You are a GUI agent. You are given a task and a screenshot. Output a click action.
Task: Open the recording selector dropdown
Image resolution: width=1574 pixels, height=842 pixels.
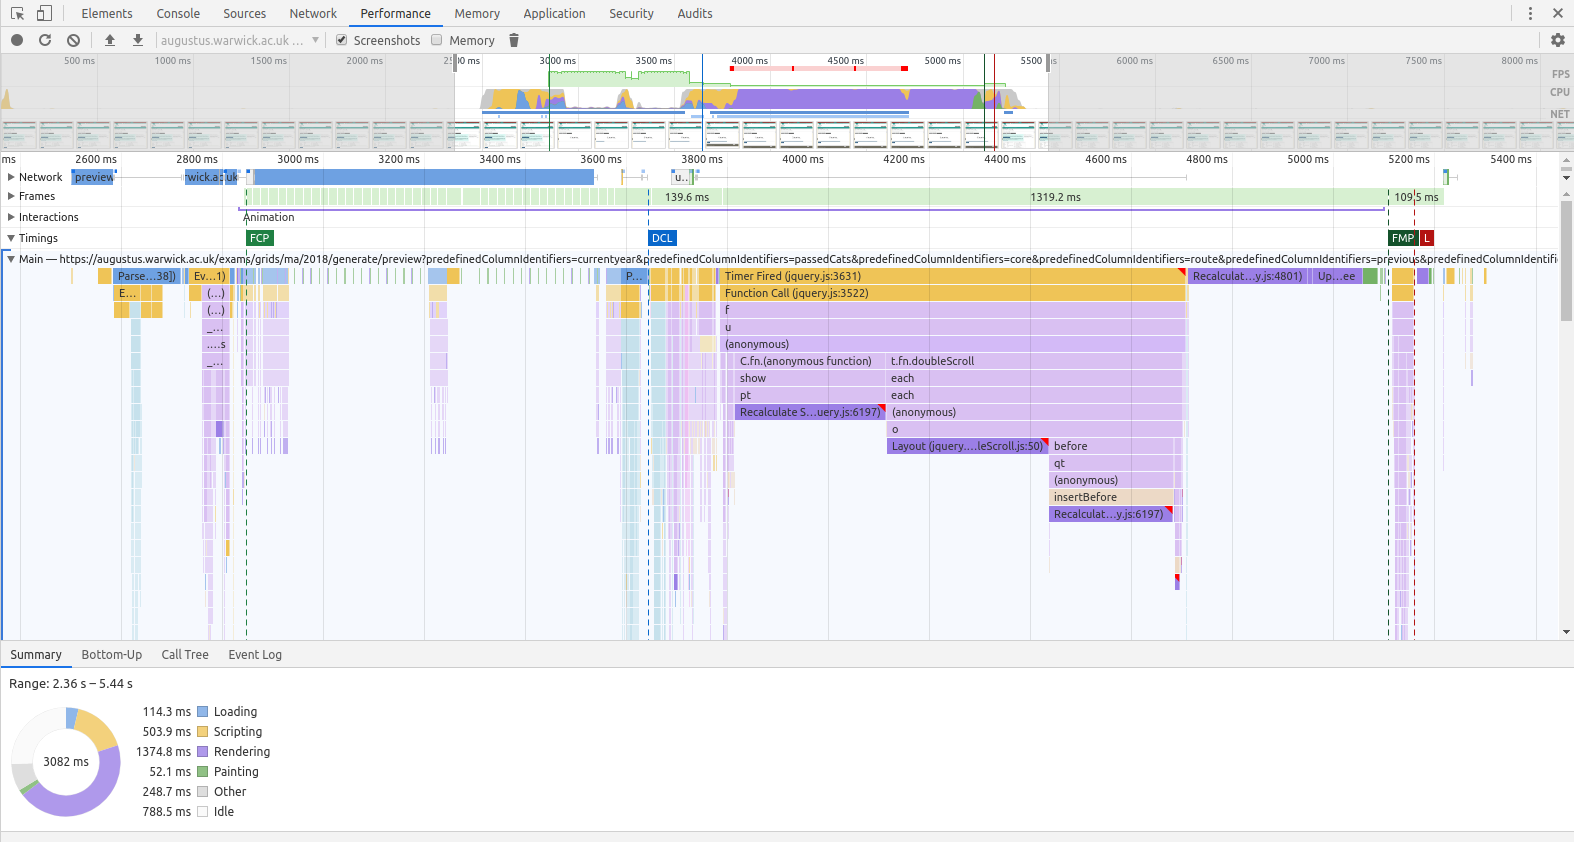pyautogui.click(x=239, y=40)
